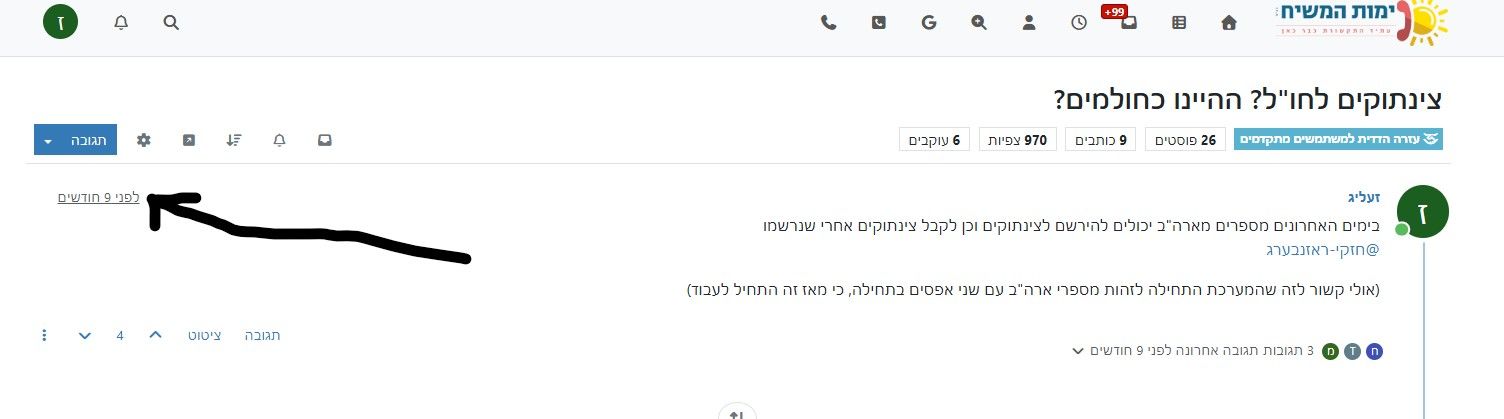Mark topic unread with the inbox icon
Image resolution: width=1504 pixels, height=419 pixels.
tap(325, 140)
